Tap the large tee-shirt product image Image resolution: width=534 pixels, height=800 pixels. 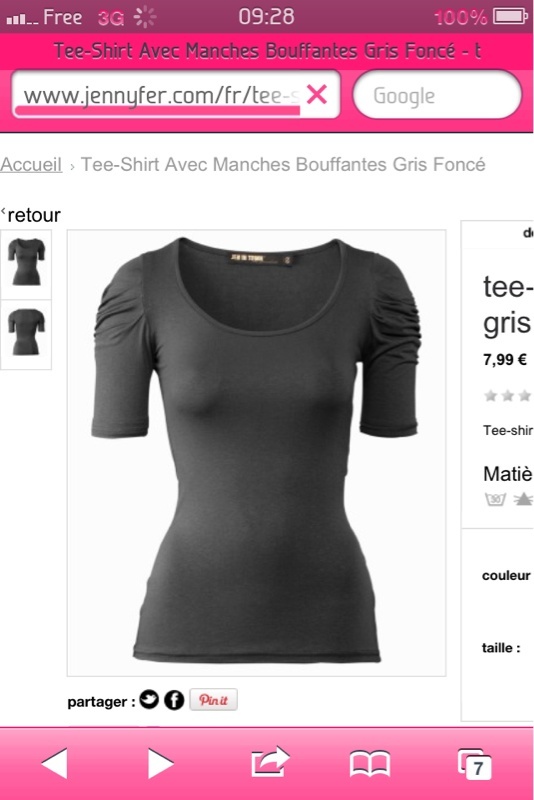point(257,453)
